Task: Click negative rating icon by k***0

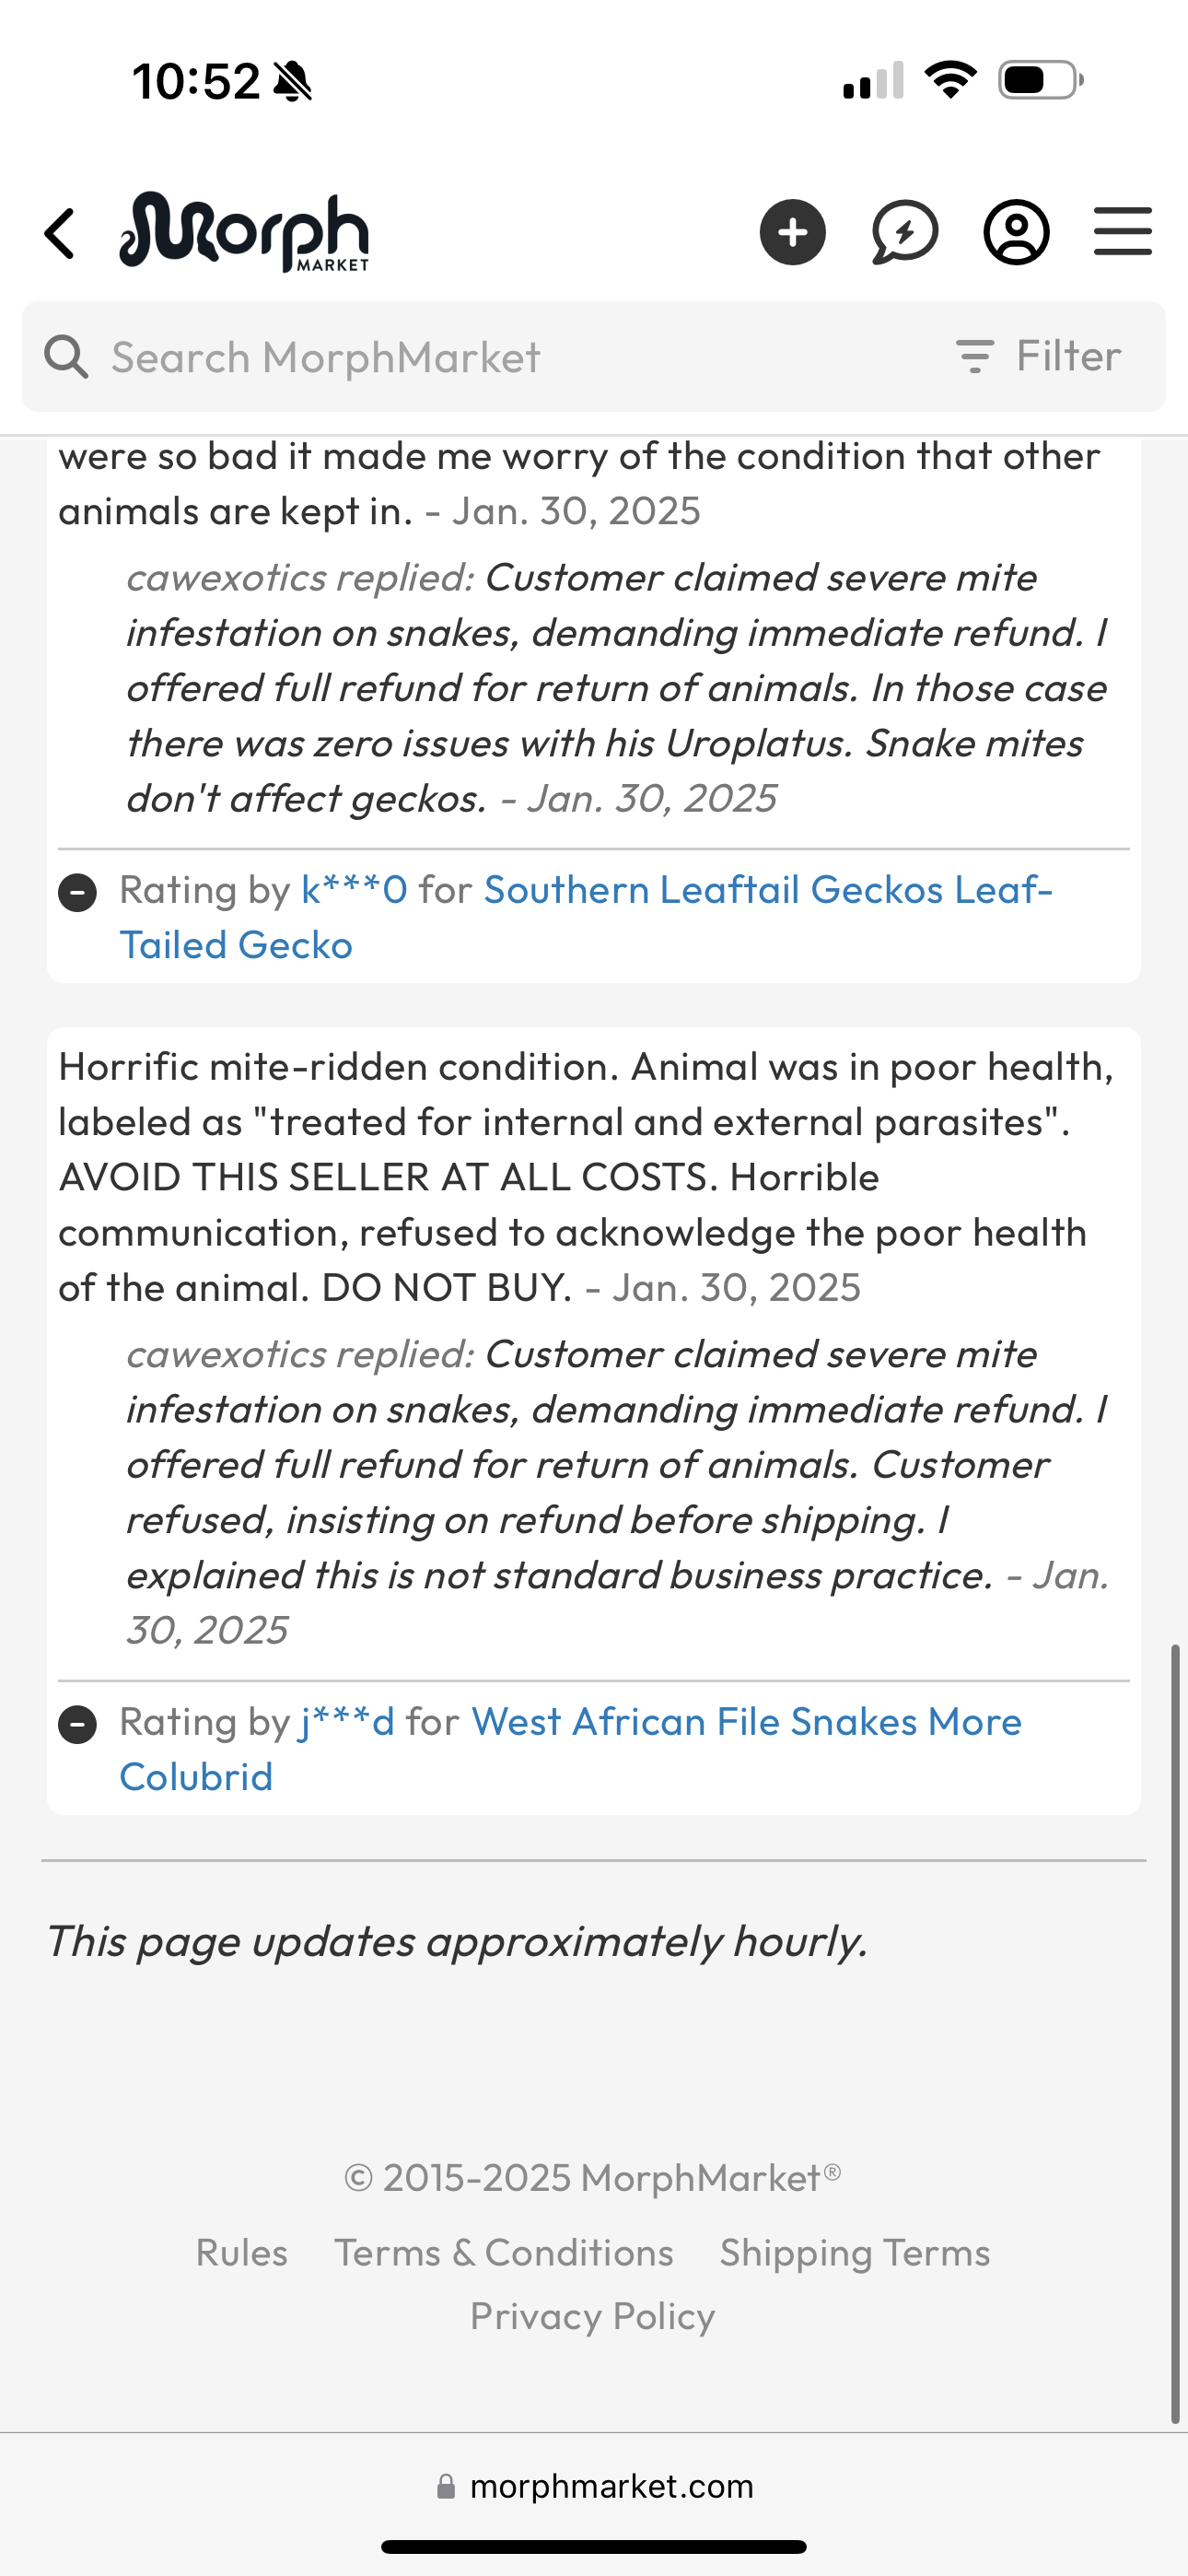Action: click(x=77, y=892)
